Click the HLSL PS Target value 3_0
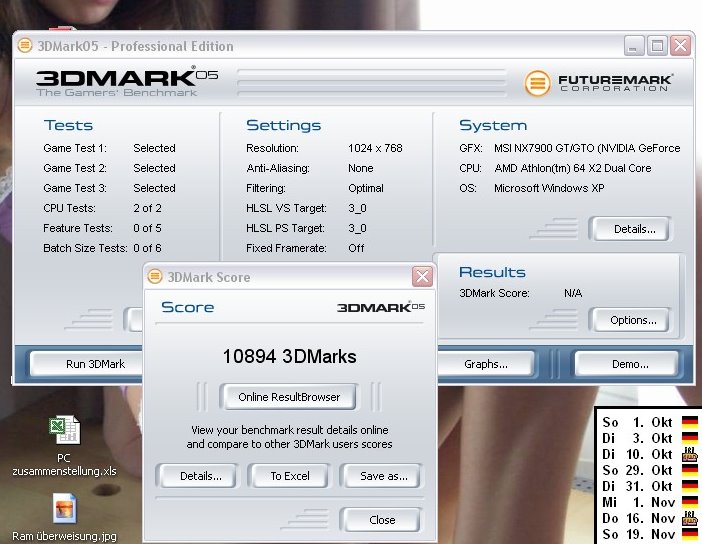702x544 pixels. [357, 228]
